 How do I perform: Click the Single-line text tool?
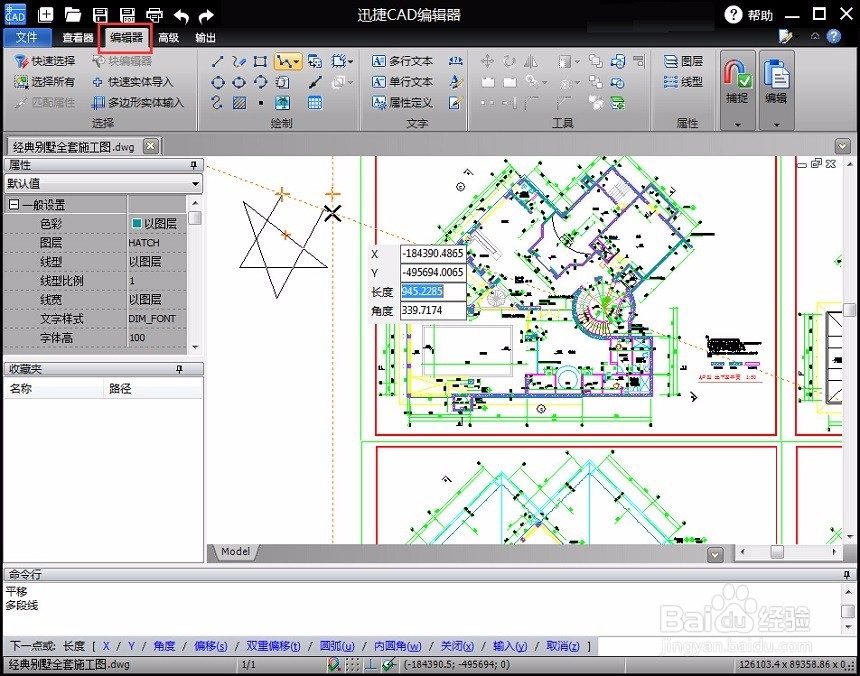click(x=402, y=82)
